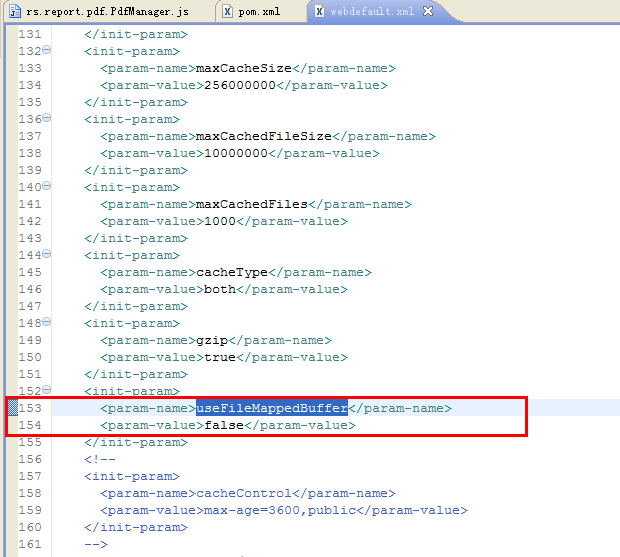Click the comment closing on line 161
This screenshot has height=557, width=620.
[x=96, y=544]
